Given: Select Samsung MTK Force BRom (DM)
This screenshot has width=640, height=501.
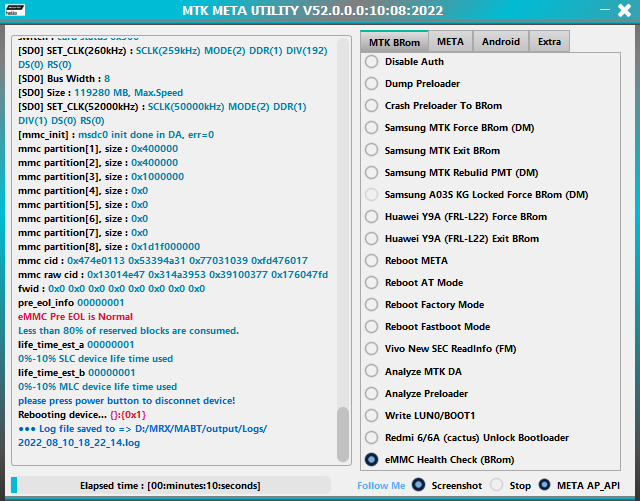Looking at the screenshot, I should pos(371,128).
